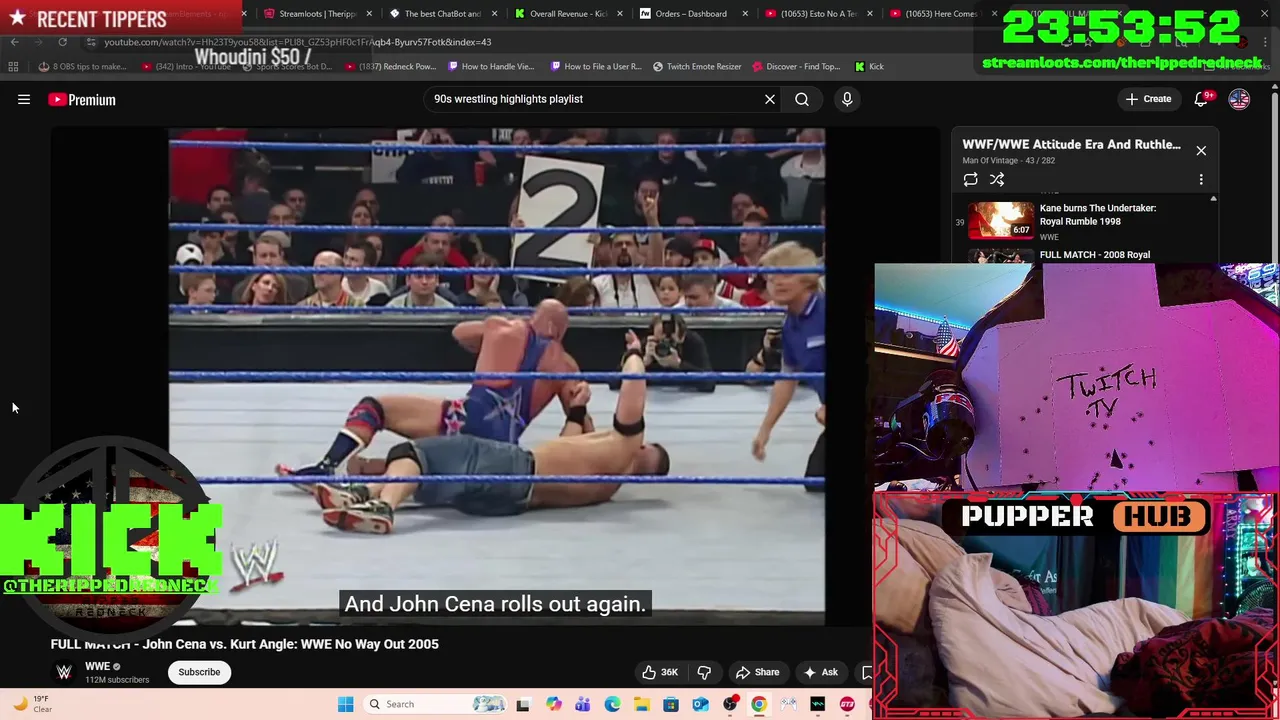Click the wrestling video player

coord(497,377)
